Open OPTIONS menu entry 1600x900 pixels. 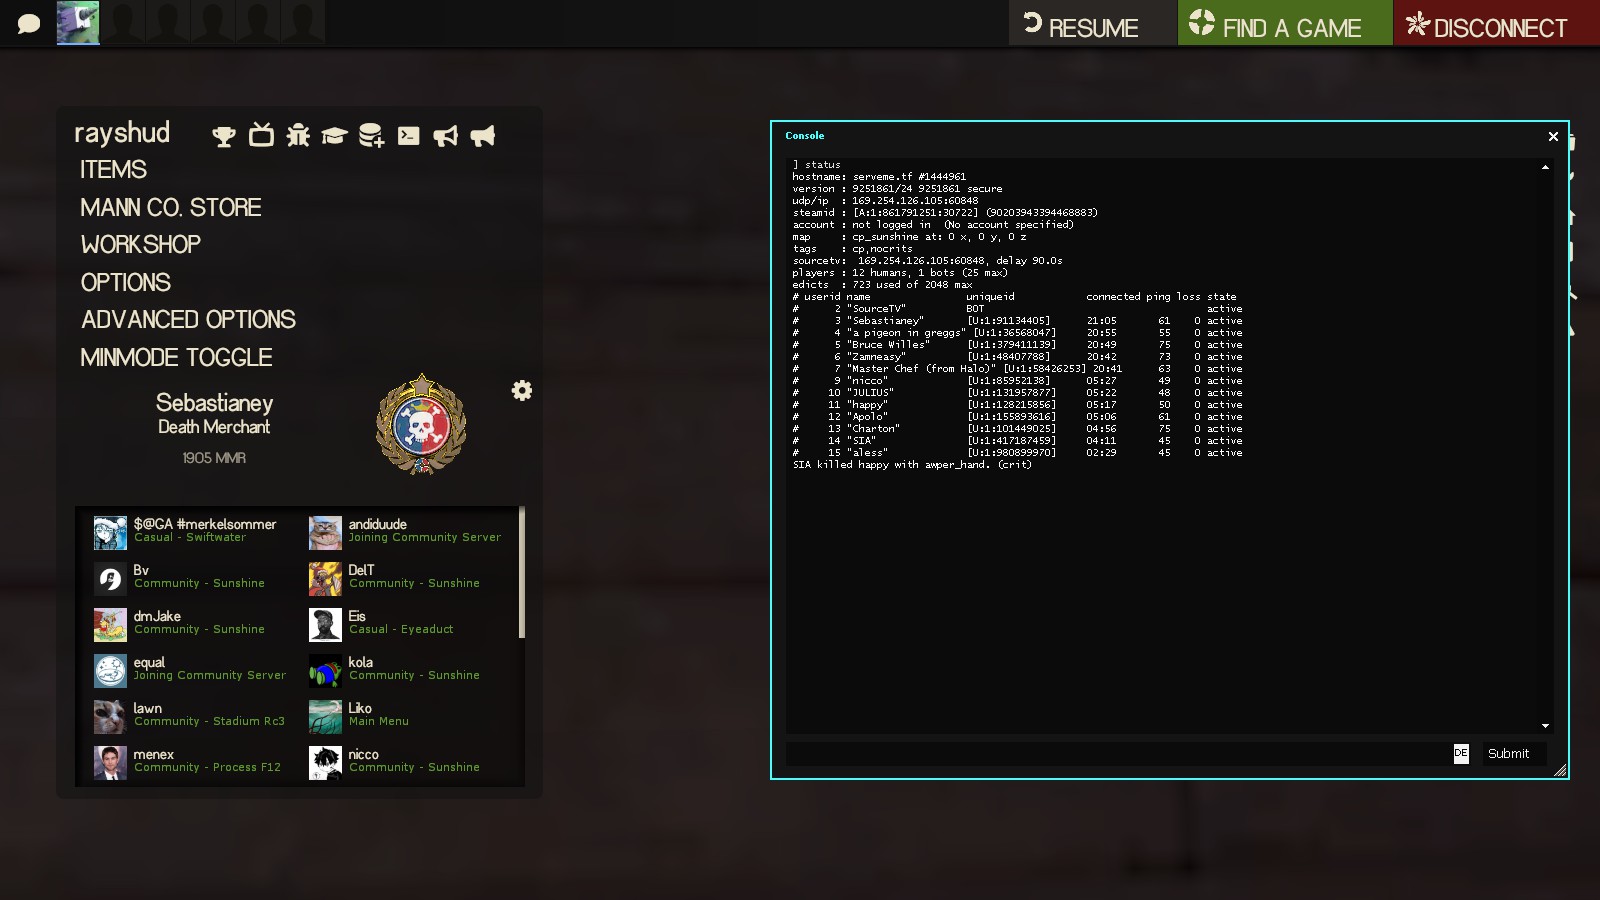coord(126,283)
